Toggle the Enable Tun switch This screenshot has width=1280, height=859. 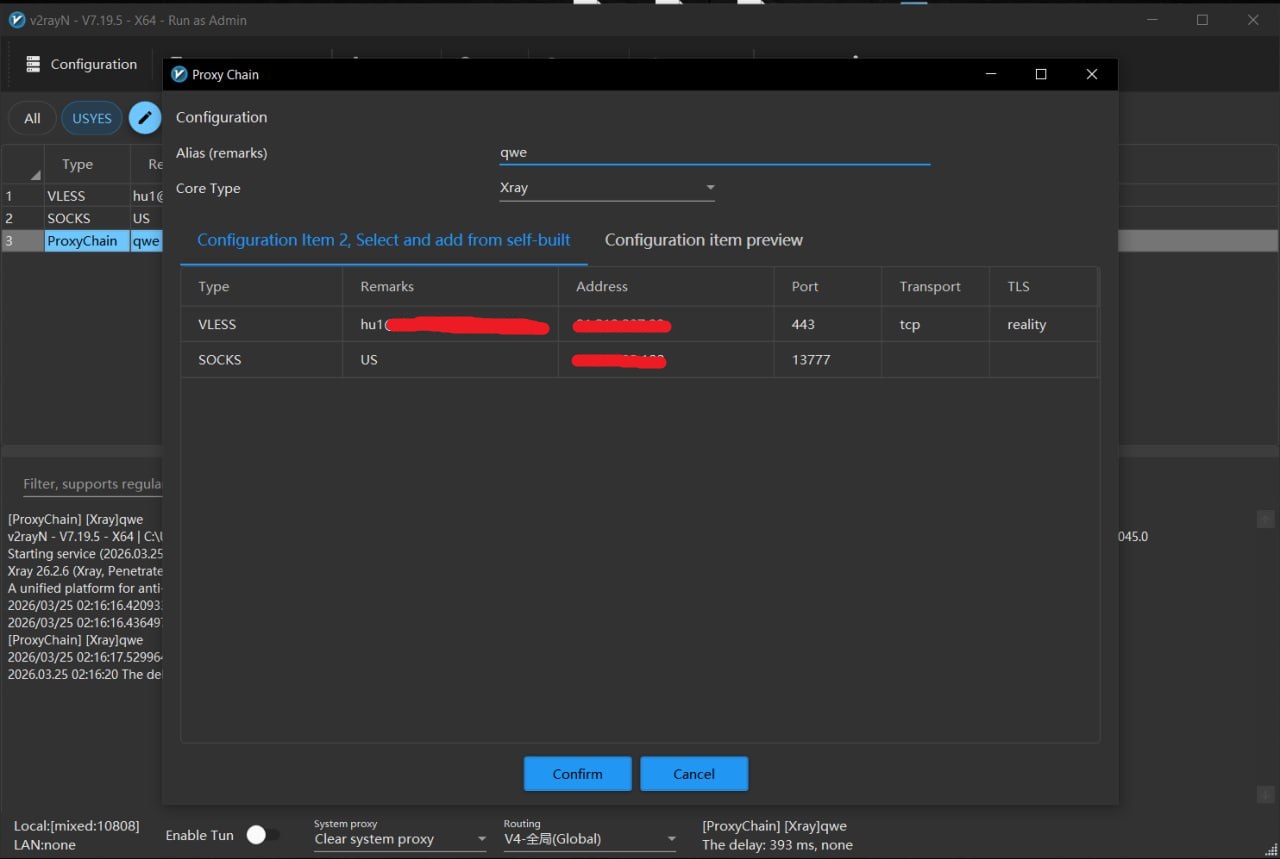click(x=263, y=835)
